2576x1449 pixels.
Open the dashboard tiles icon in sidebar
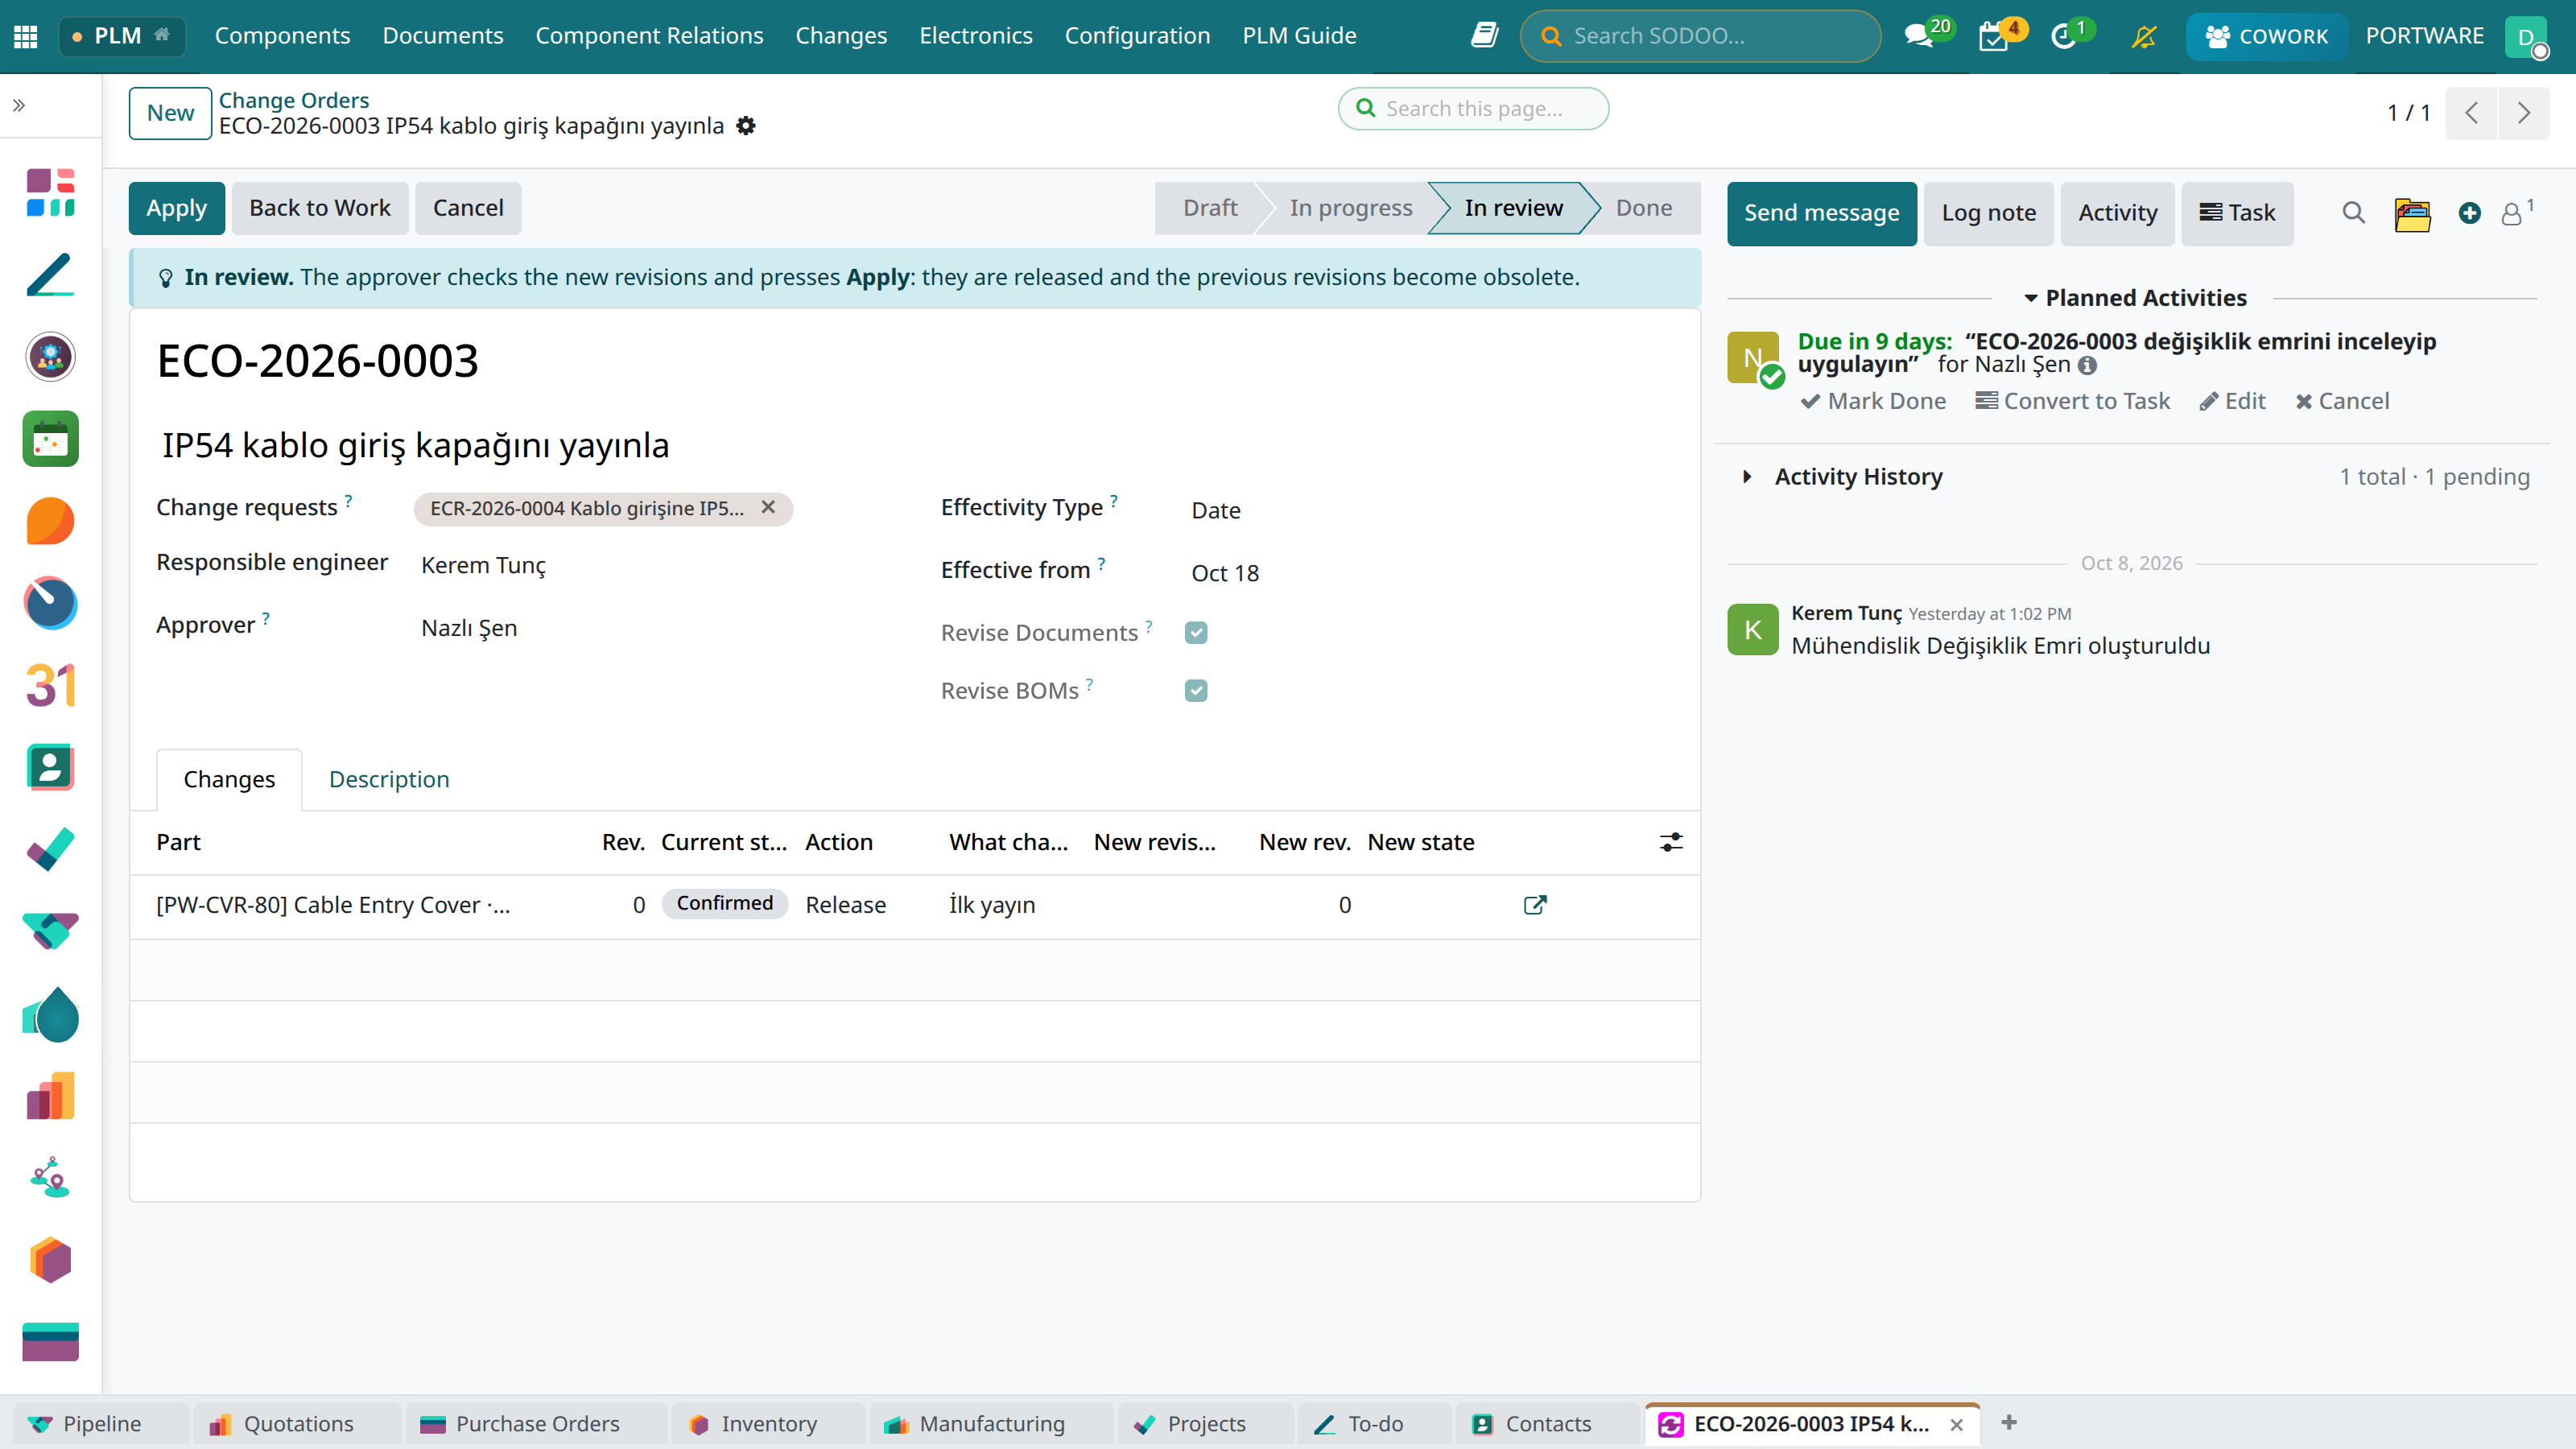tap(50, 192)
